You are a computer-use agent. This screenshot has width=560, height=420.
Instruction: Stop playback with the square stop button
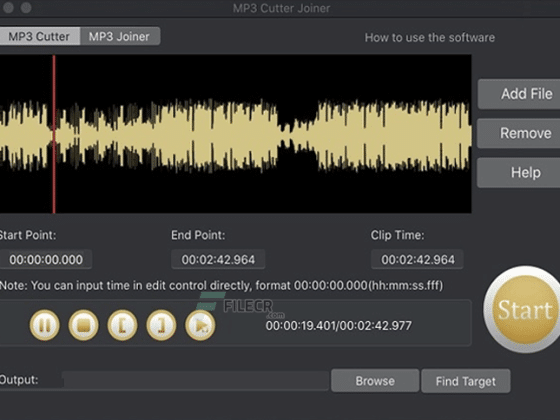(83, 325)
